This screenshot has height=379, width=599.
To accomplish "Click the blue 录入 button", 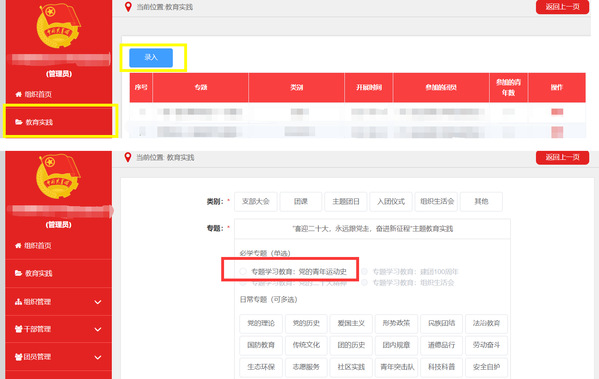I will tap(151, 58).
